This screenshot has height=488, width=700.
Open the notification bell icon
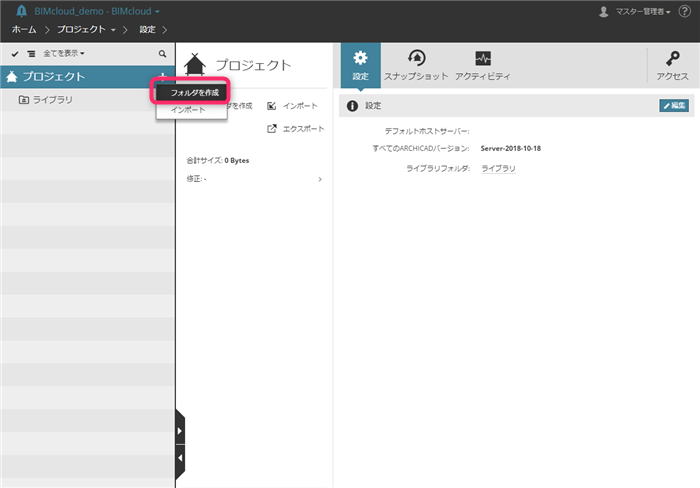click(x=21, y=11)
